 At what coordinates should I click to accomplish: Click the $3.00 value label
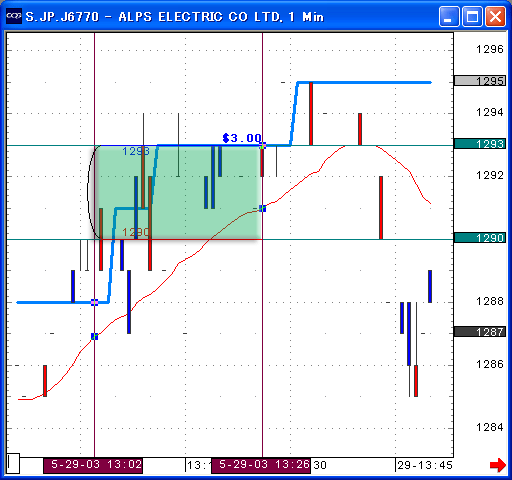point(242,138)
